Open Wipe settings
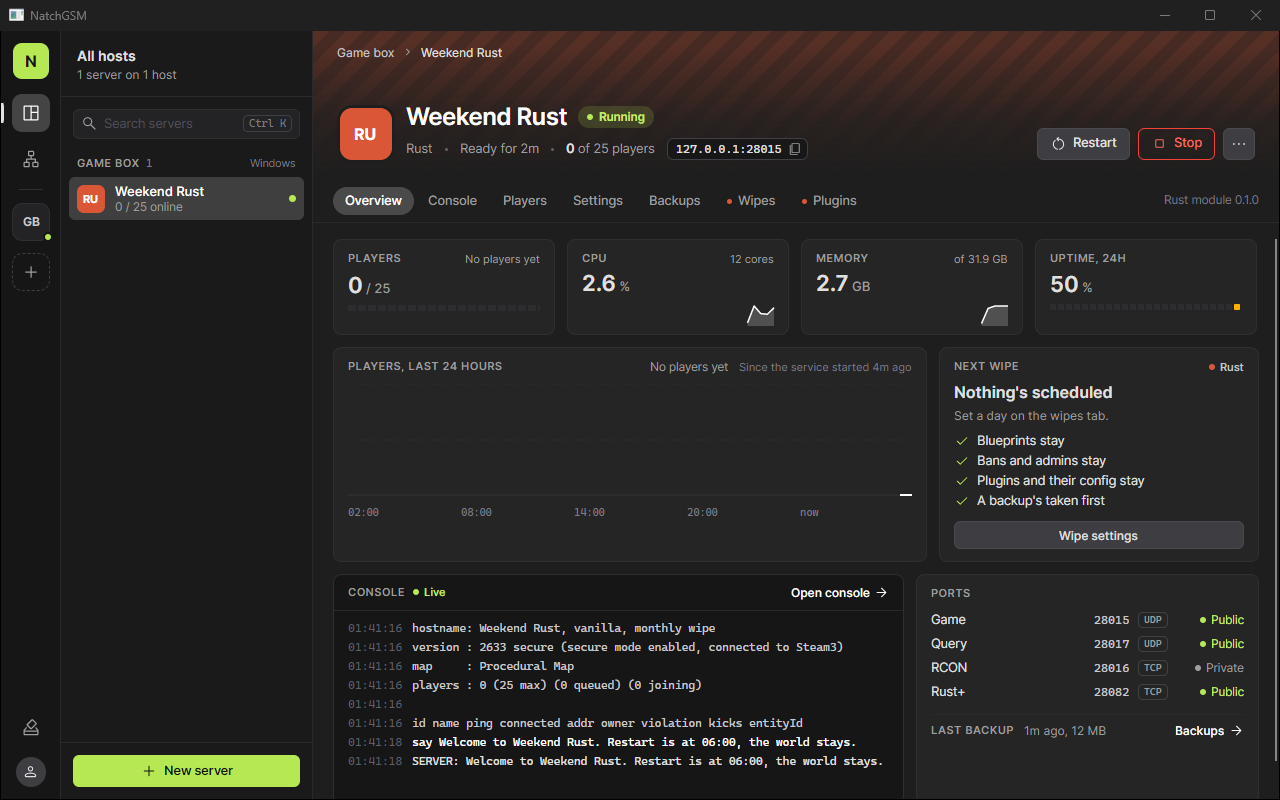Screen dimensions: 1280x800 pyautogui.click(x=1098, y=535)
